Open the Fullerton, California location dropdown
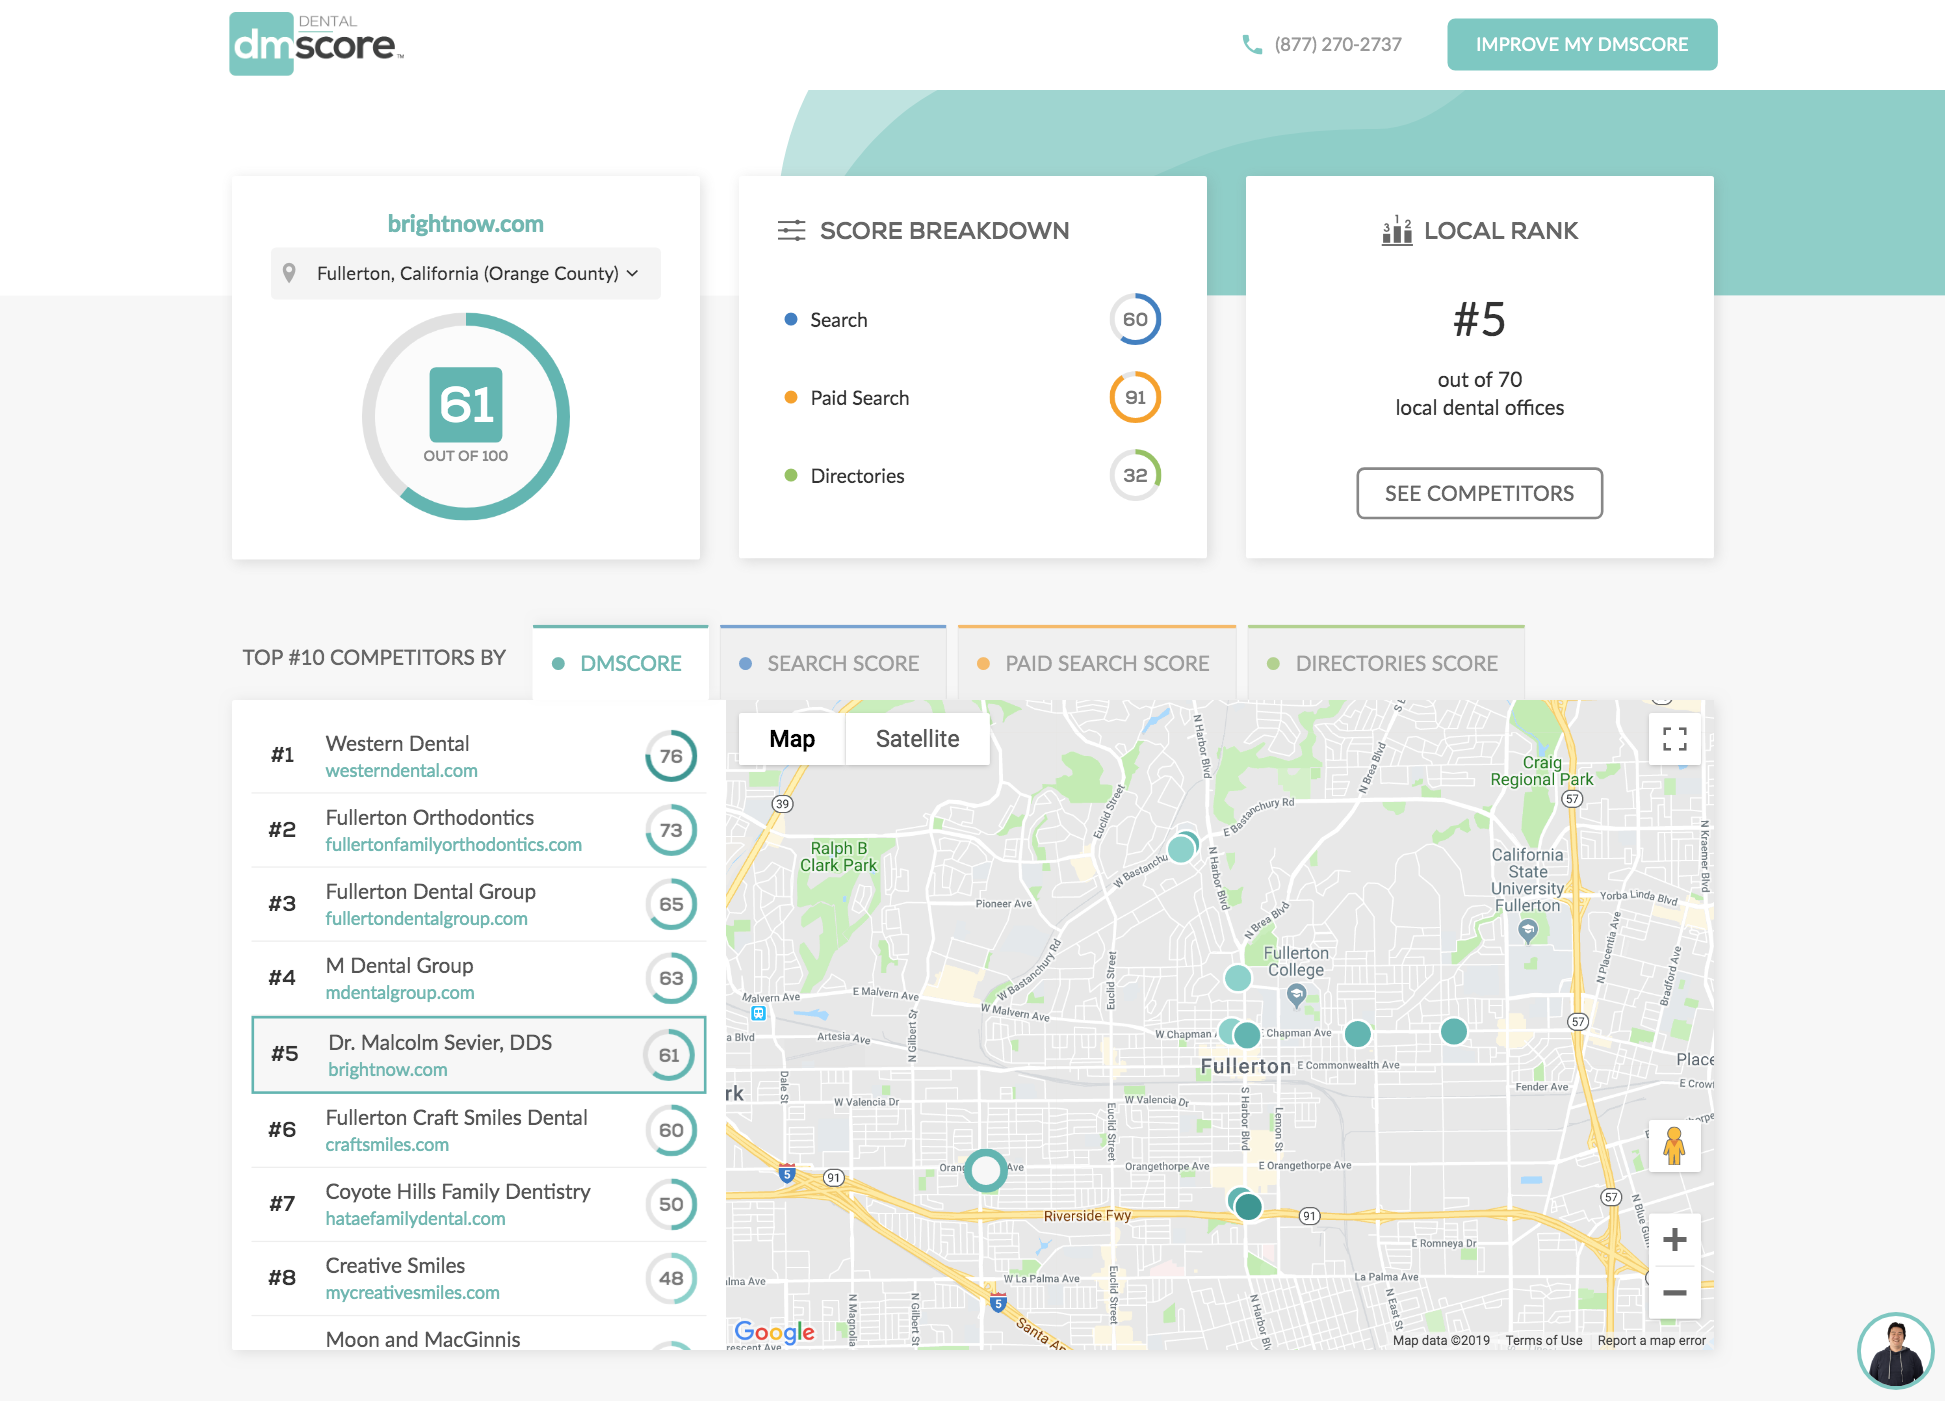Screen dimensions: 1945x1401 [x=466, y=273]
